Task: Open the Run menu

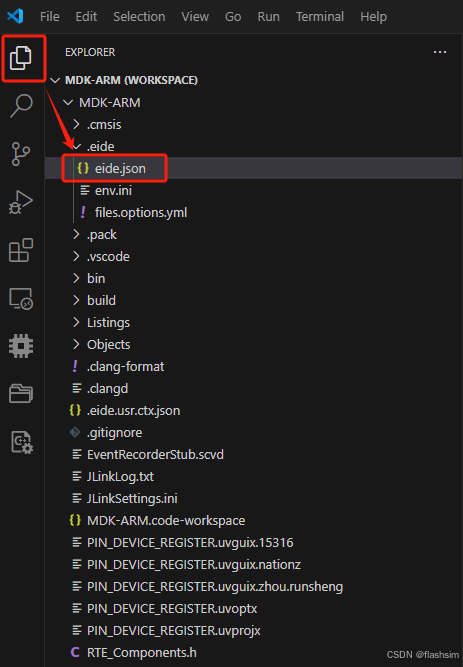Action: (269, 17)
